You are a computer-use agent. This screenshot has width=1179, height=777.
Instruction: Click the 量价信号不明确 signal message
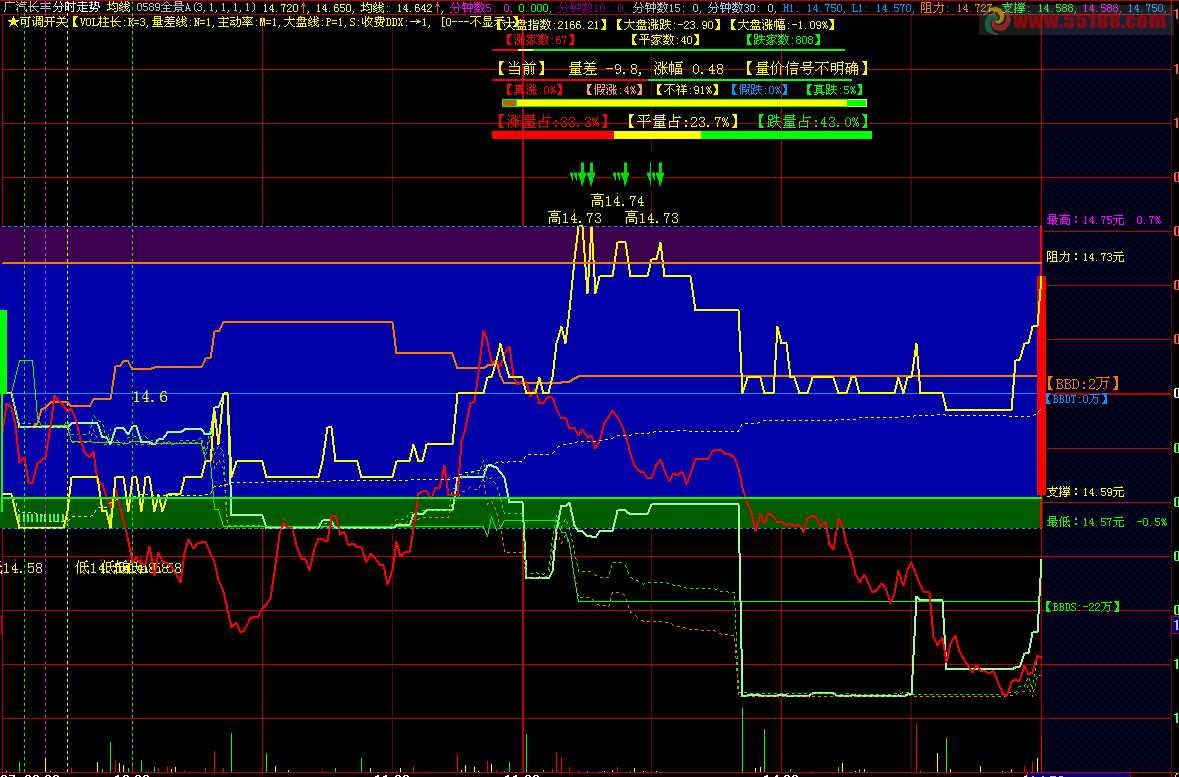(807, 69)
